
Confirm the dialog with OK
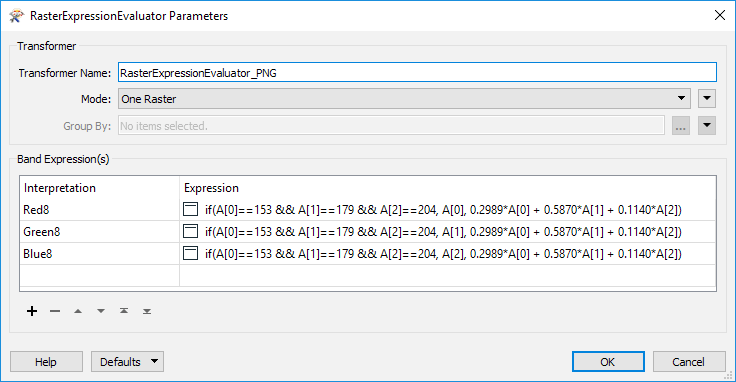pos(608,362)
